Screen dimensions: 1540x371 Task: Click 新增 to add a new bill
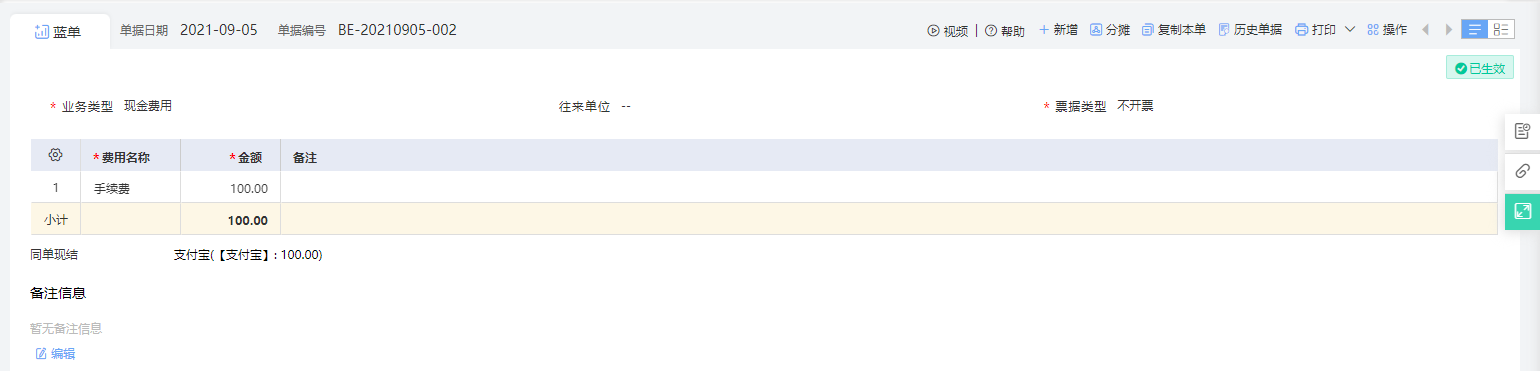click(1058, 30)
